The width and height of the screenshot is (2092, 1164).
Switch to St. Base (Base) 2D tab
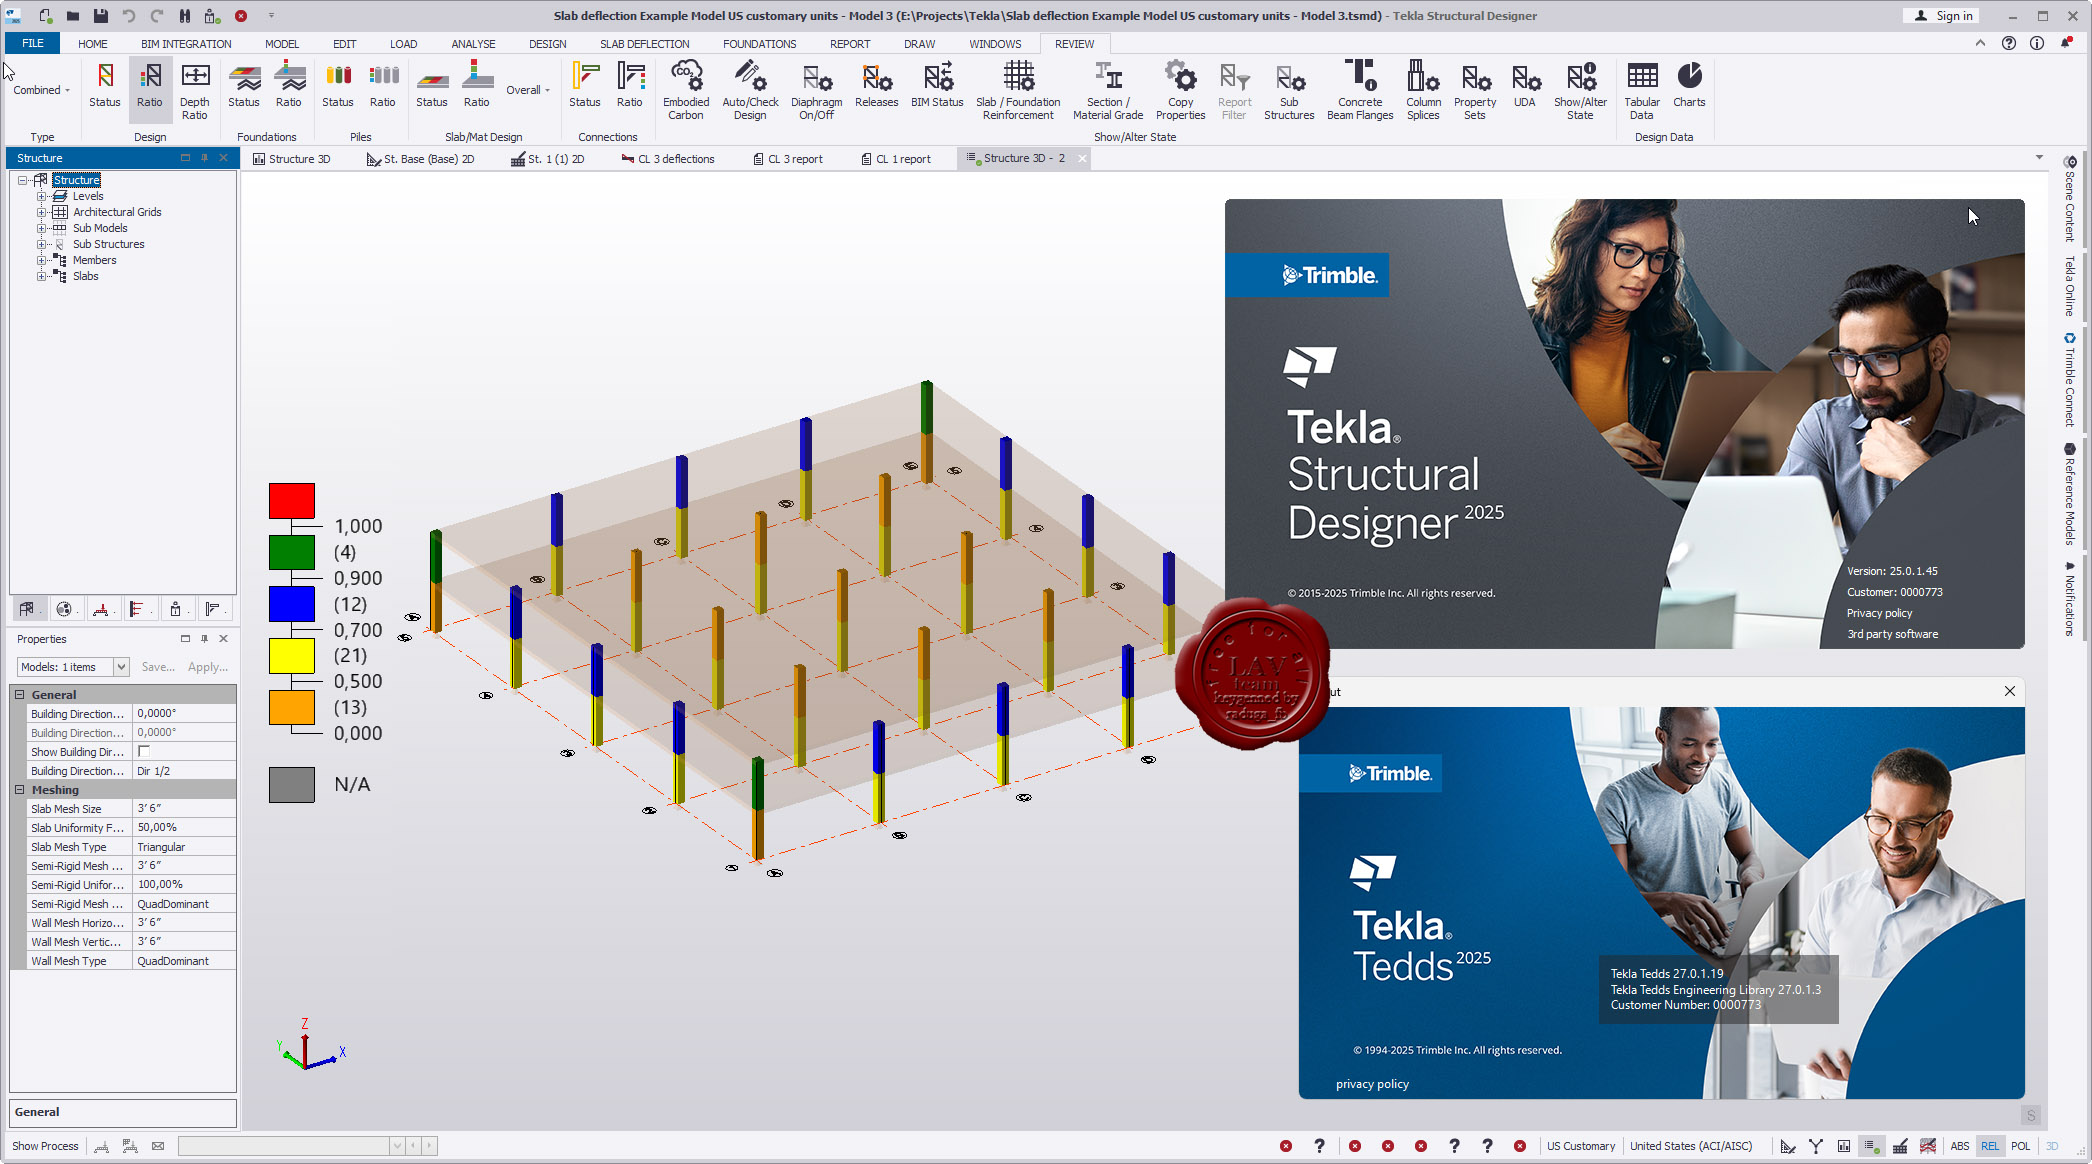tap(420, 159)
